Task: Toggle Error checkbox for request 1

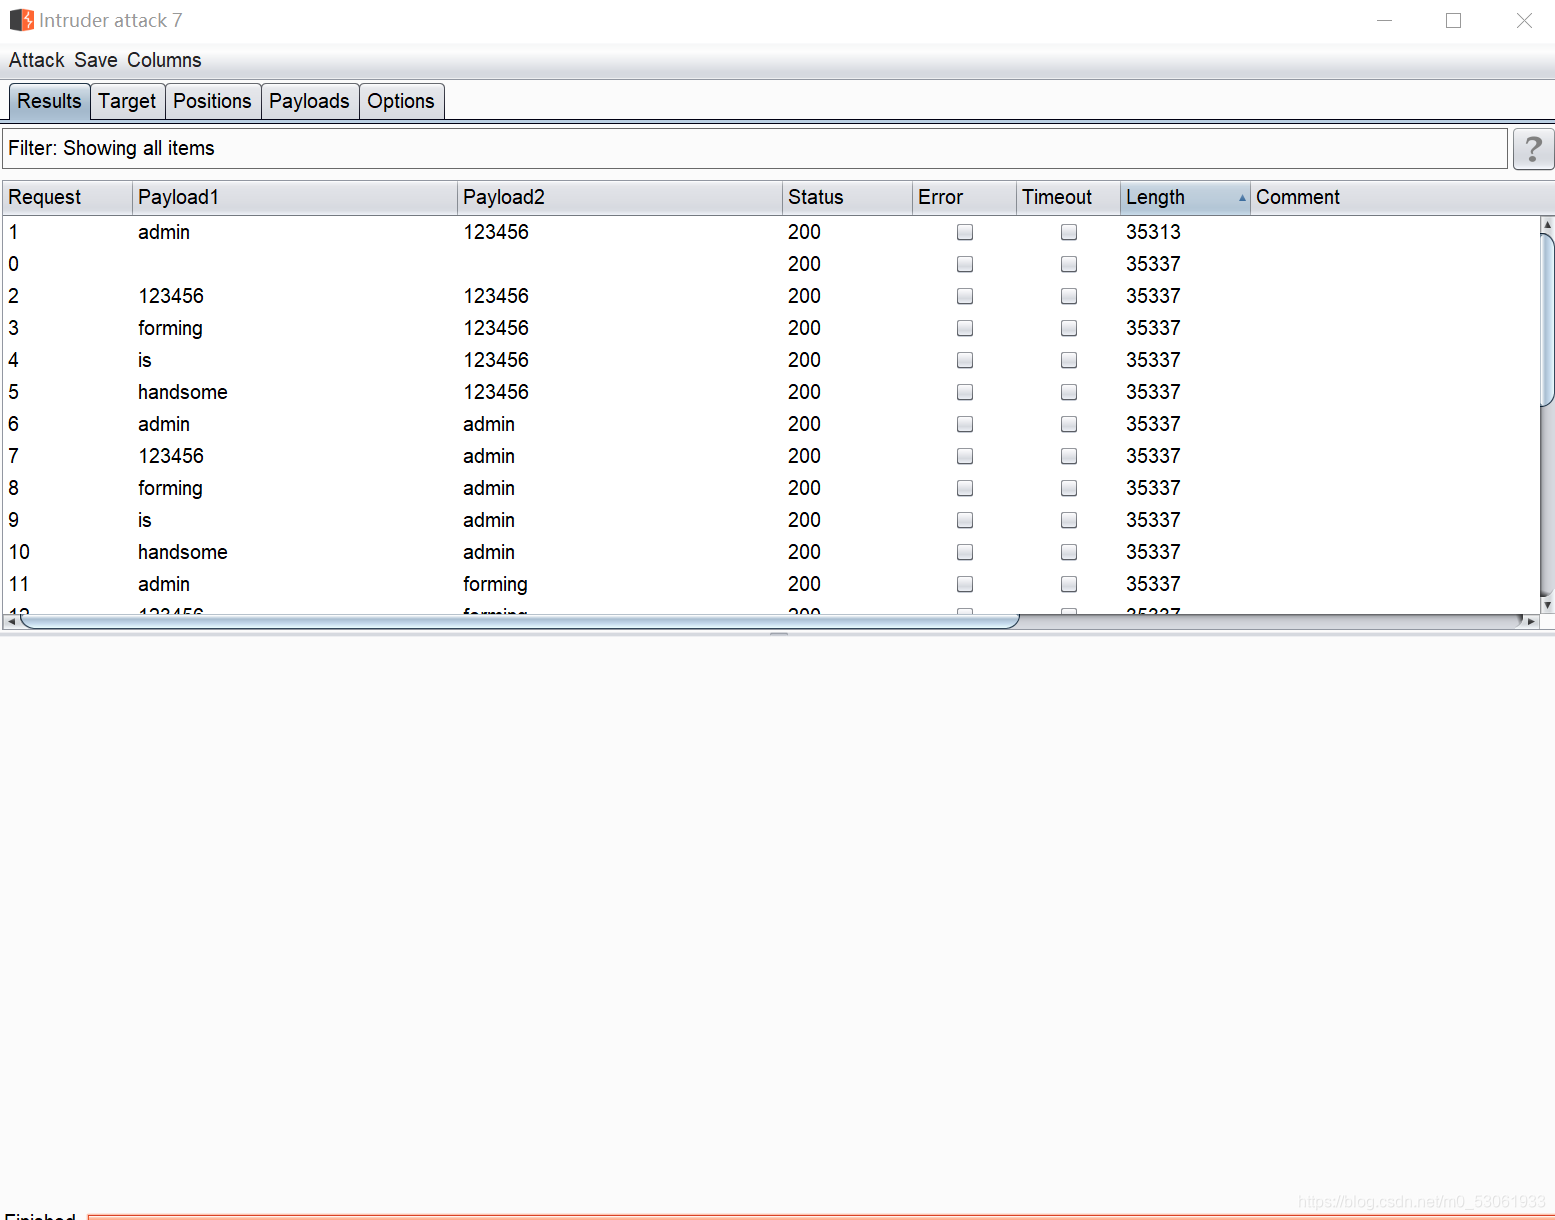Action: [965, 232]
